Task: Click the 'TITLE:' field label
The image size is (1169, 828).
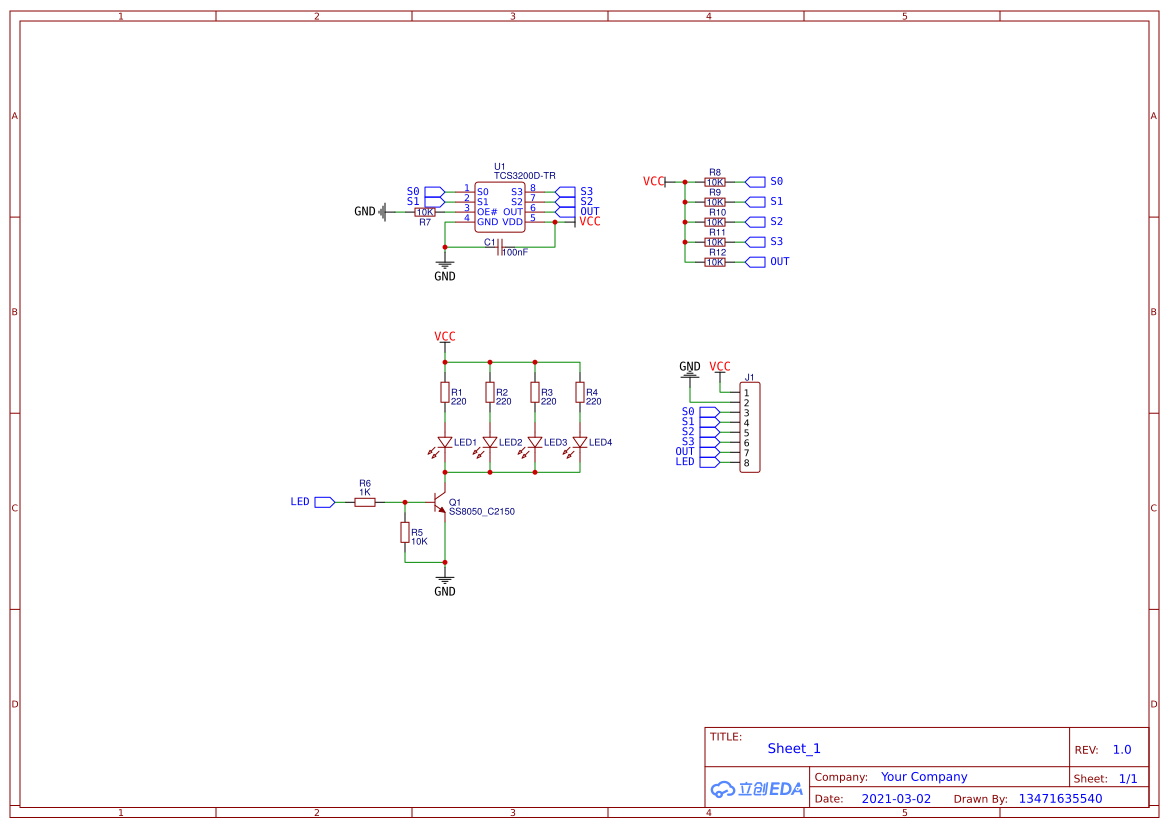Action: click(725, 737)
